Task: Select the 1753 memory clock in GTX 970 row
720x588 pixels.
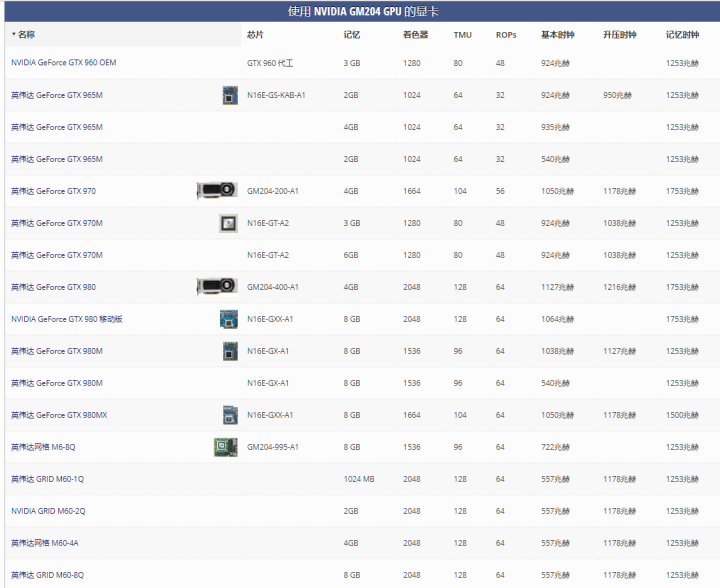Action: tap(682, 191)
